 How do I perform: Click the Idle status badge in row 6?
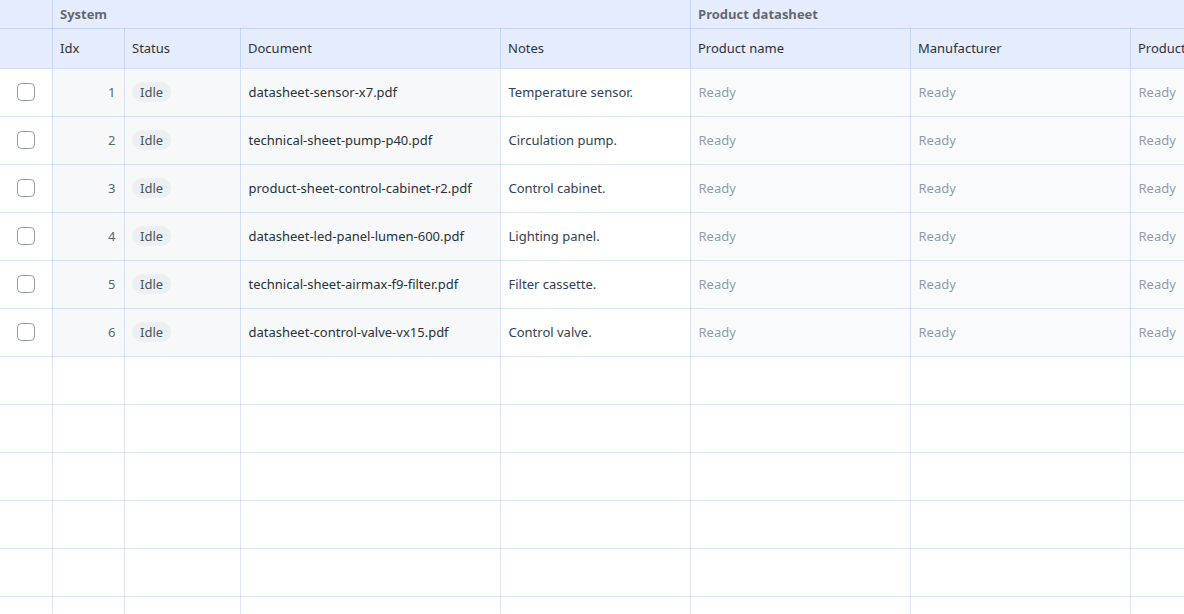coord(151,332)
